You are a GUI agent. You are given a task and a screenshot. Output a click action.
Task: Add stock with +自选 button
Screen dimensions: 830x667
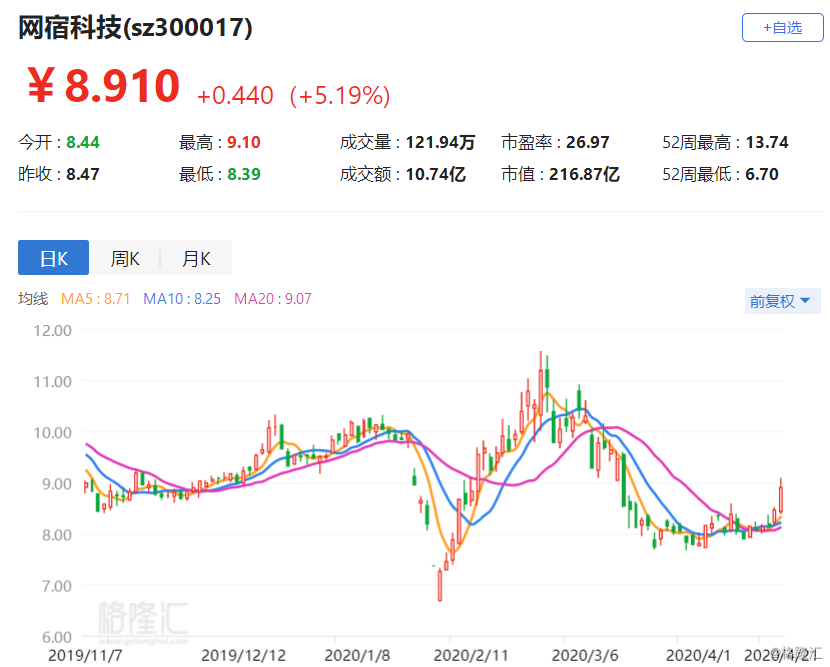click(x=782, y=28)
